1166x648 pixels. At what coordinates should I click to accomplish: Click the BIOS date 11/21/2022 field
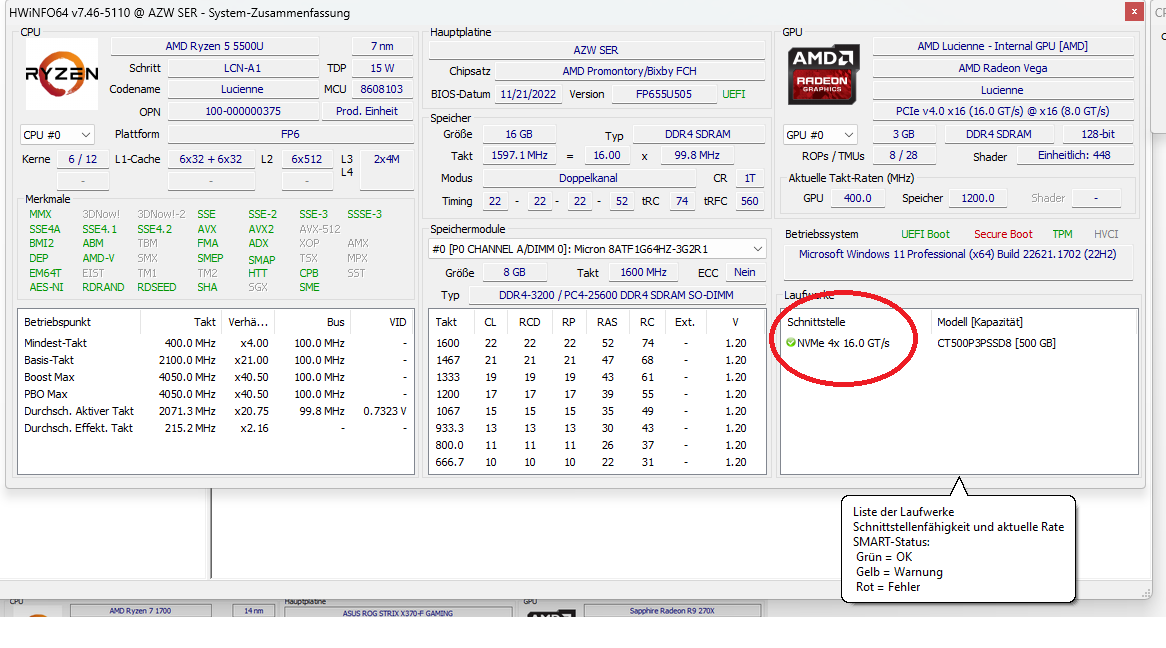528,94
